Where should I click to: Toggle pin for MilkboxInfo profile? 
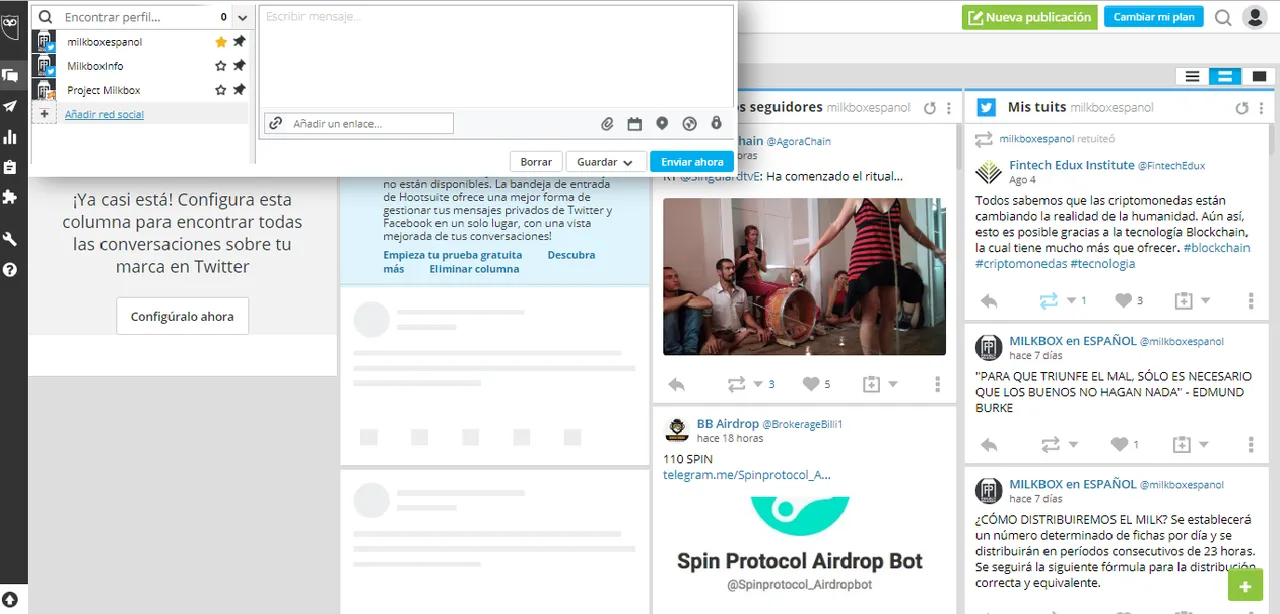(x=239, y=66)
